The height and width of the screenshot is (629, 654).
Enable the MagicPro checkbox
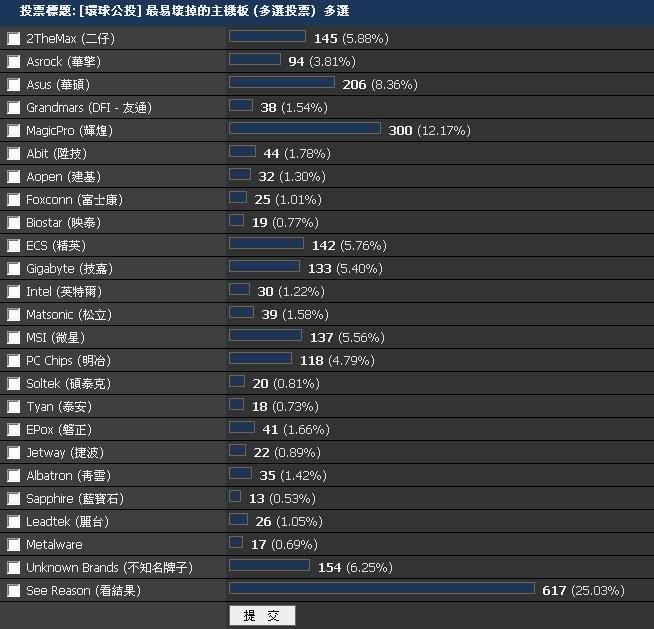coord(13,131)
